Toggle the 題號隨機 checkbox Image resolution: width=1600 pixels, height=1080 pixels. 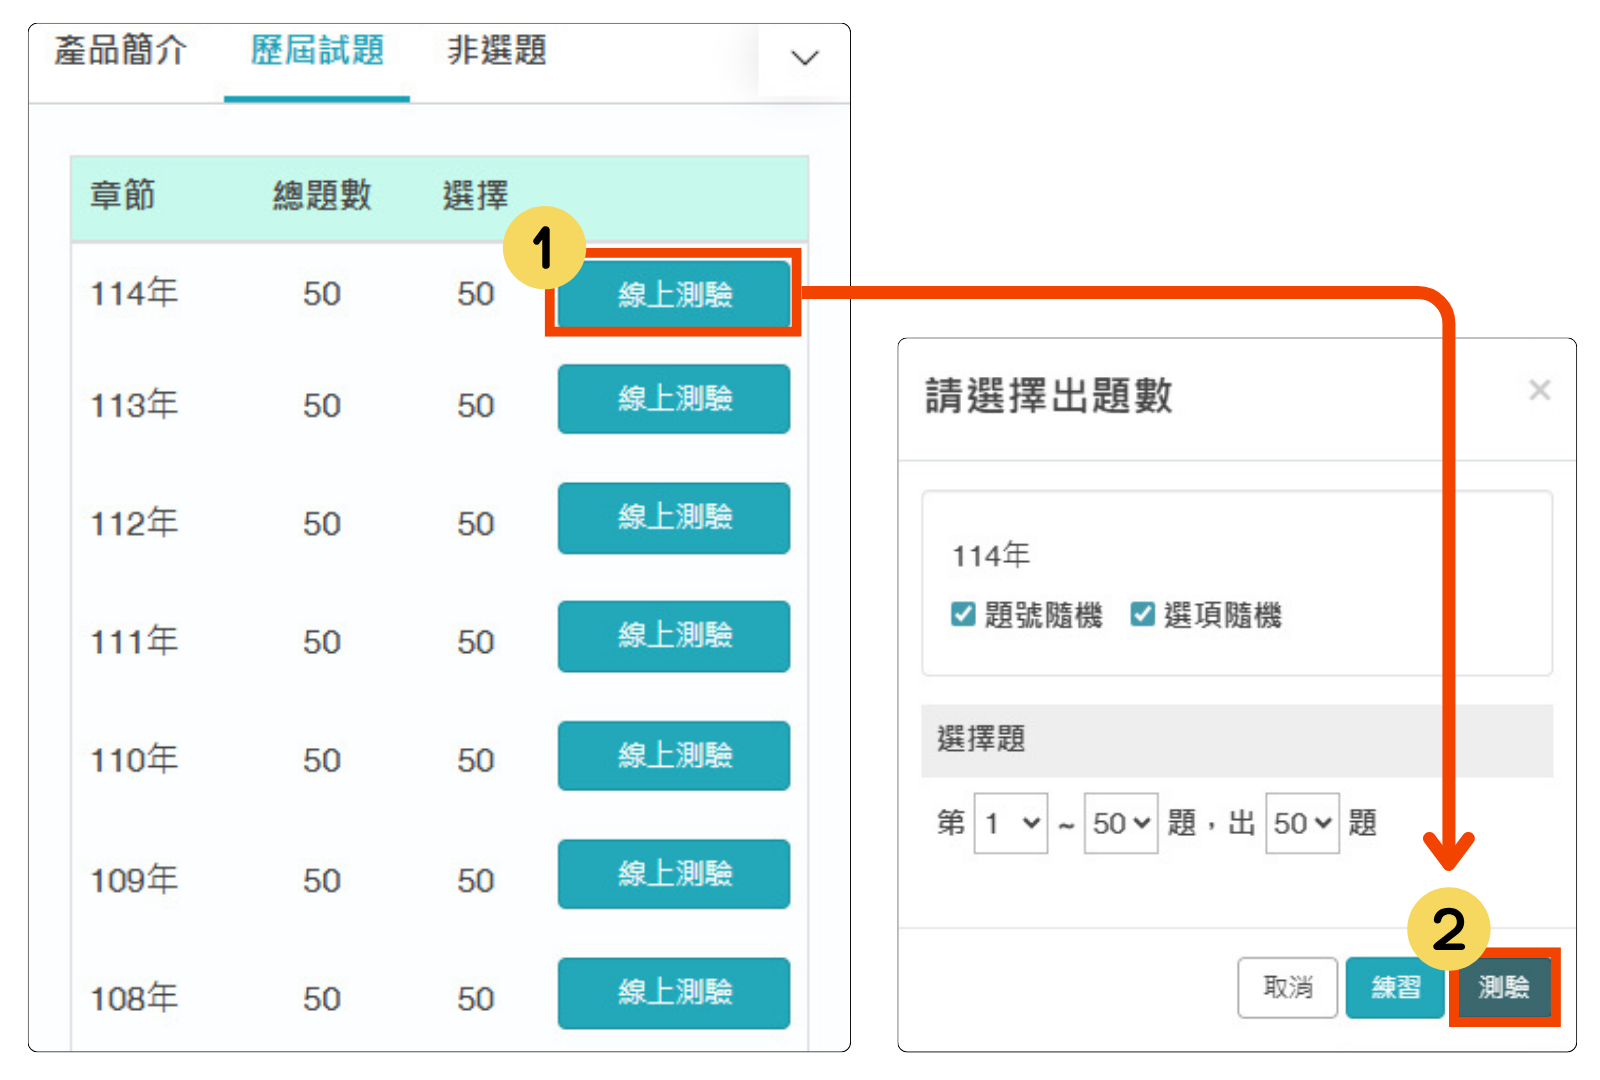coord(963,614)
